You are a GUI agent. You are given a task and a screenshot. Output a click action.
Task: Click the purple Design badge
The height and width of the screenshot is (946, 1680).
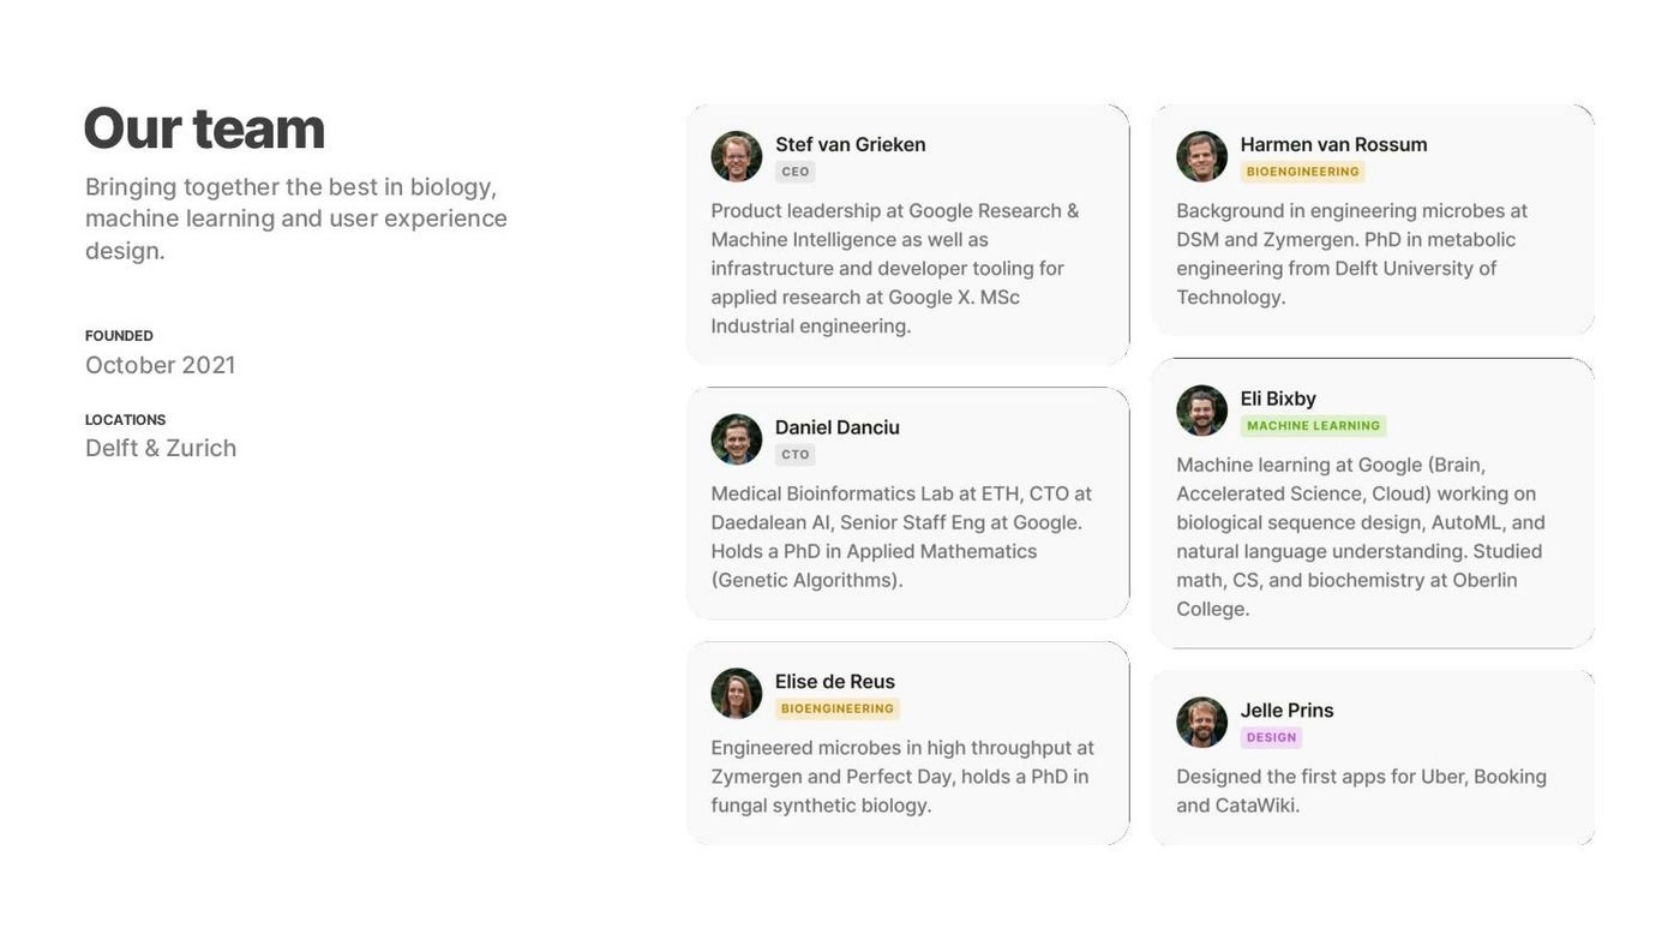(1271, 738)
